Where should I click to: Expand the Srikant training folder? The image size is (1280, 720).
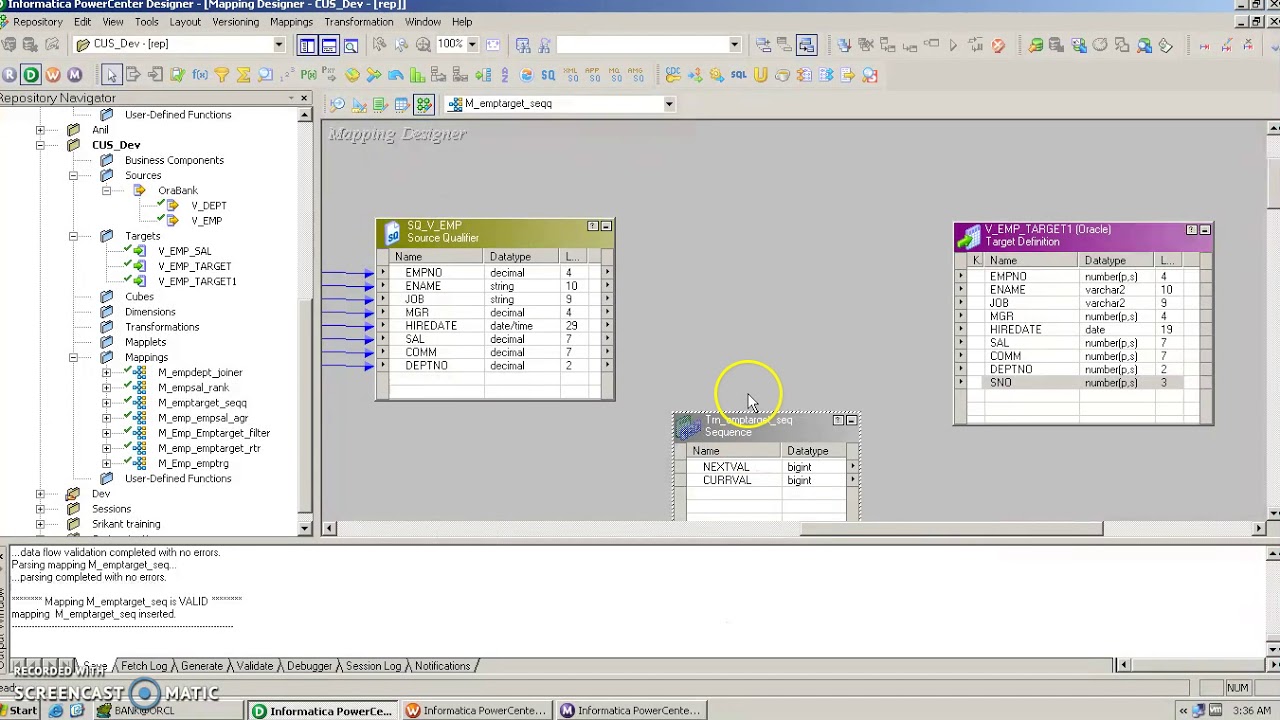40,524
